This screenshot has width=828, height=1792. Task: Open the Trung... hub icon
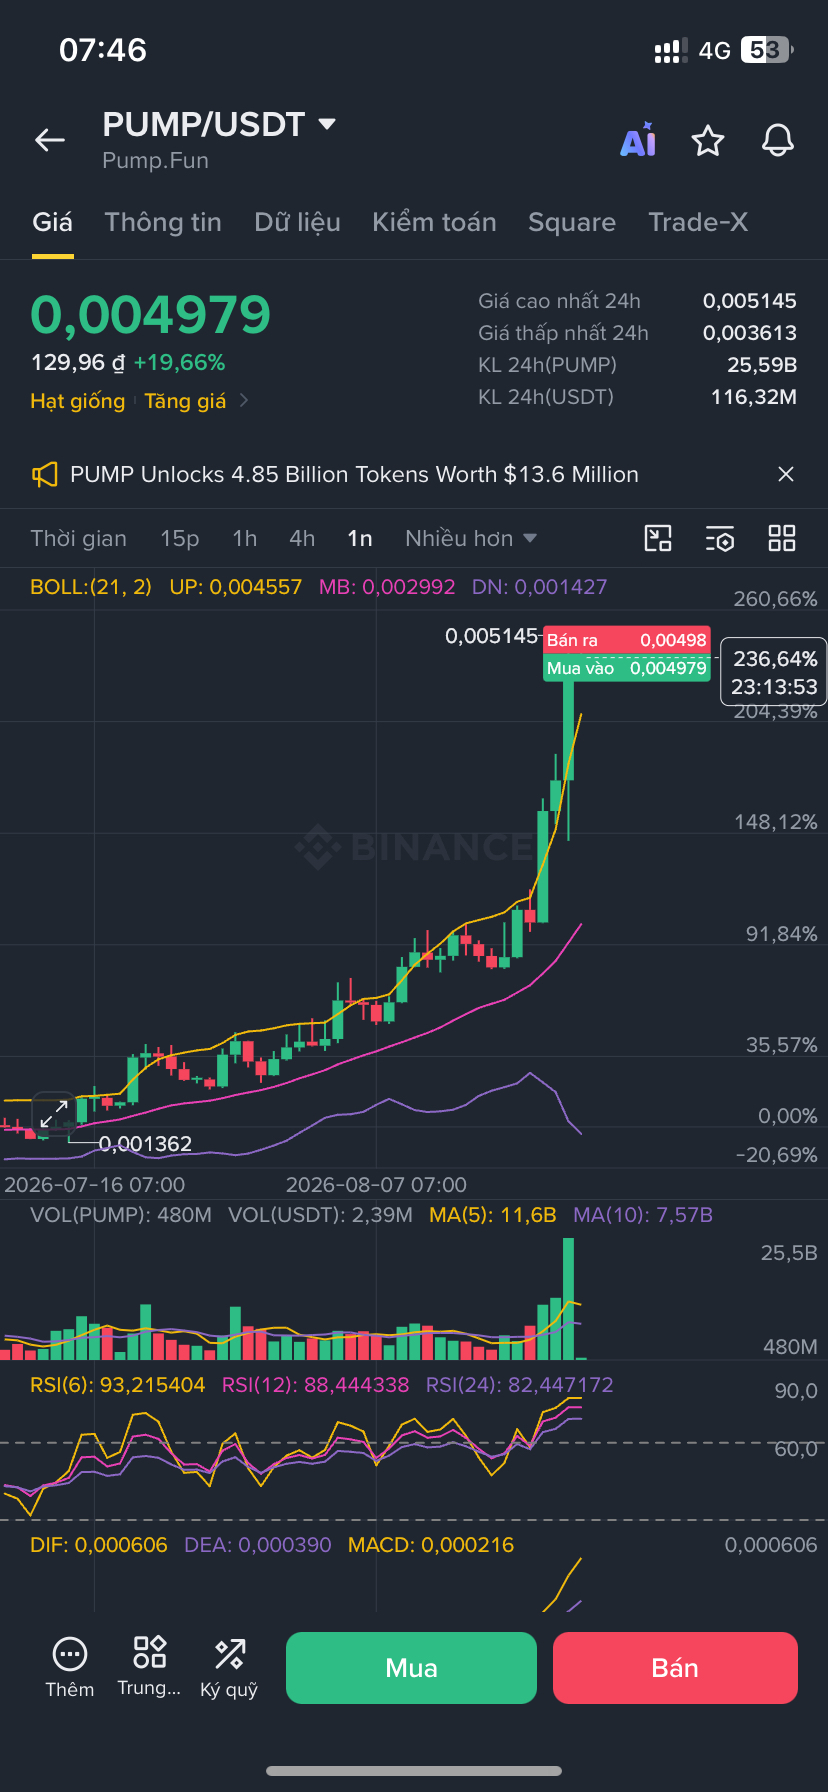[149, 1652]
